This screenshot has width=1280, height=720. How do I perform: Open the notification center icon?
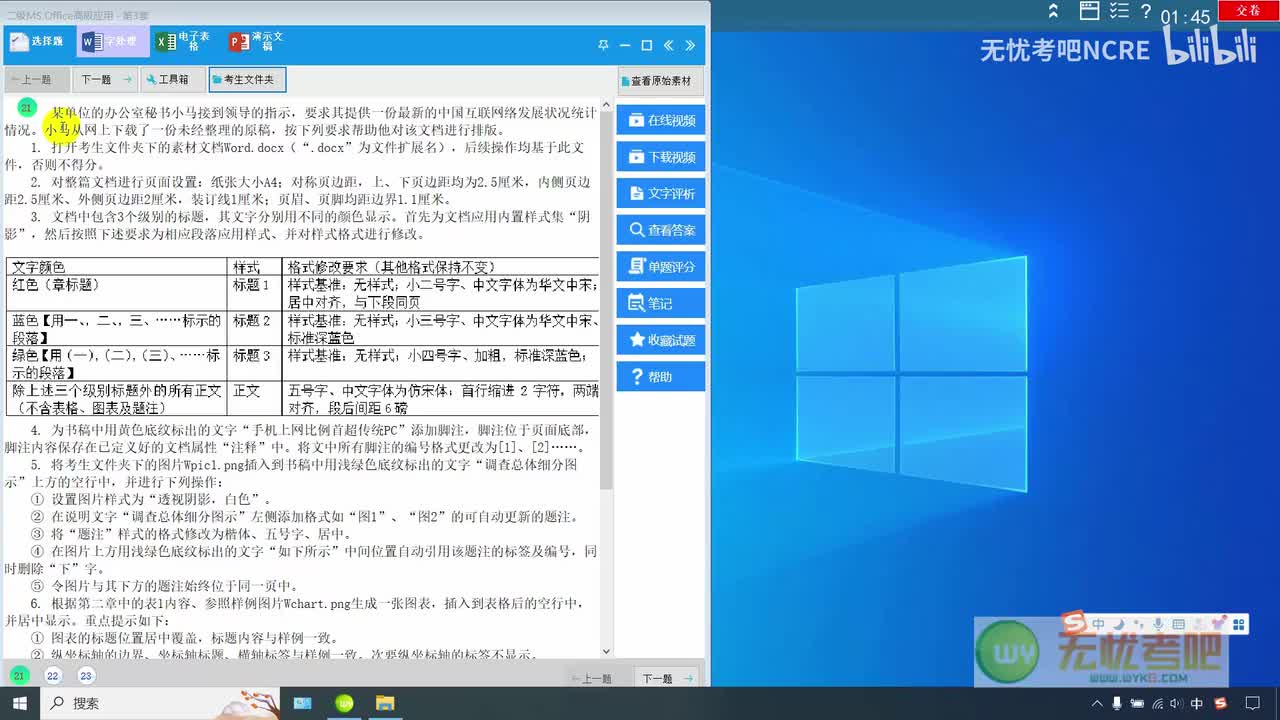click(x=1251, y=704)
